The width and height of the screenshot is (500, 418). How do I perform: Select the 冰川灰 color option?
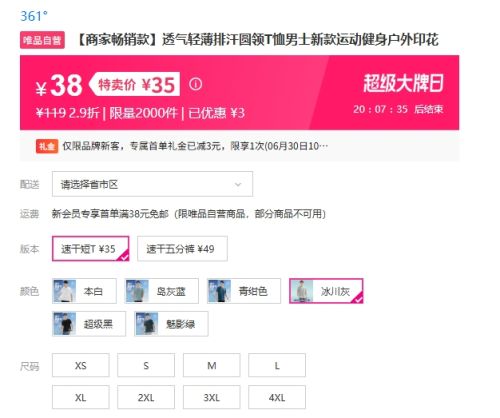326,291
